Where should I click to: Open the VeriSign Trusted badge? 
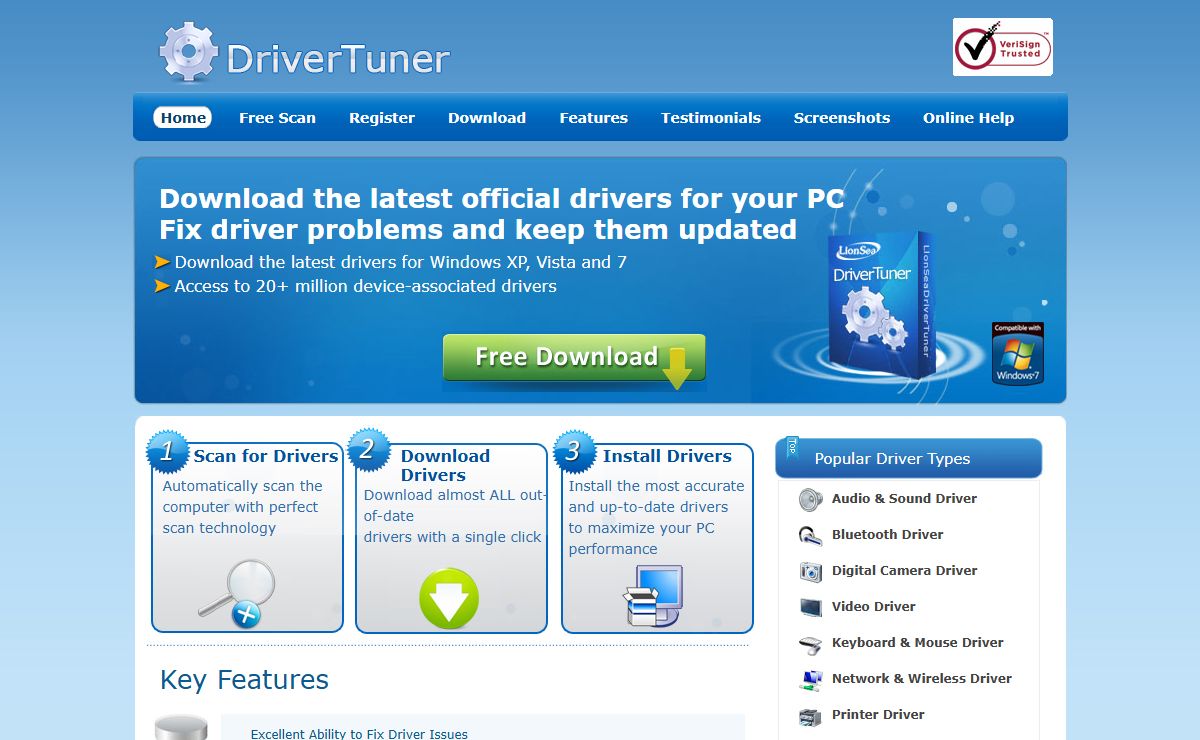coord(1003,47)
